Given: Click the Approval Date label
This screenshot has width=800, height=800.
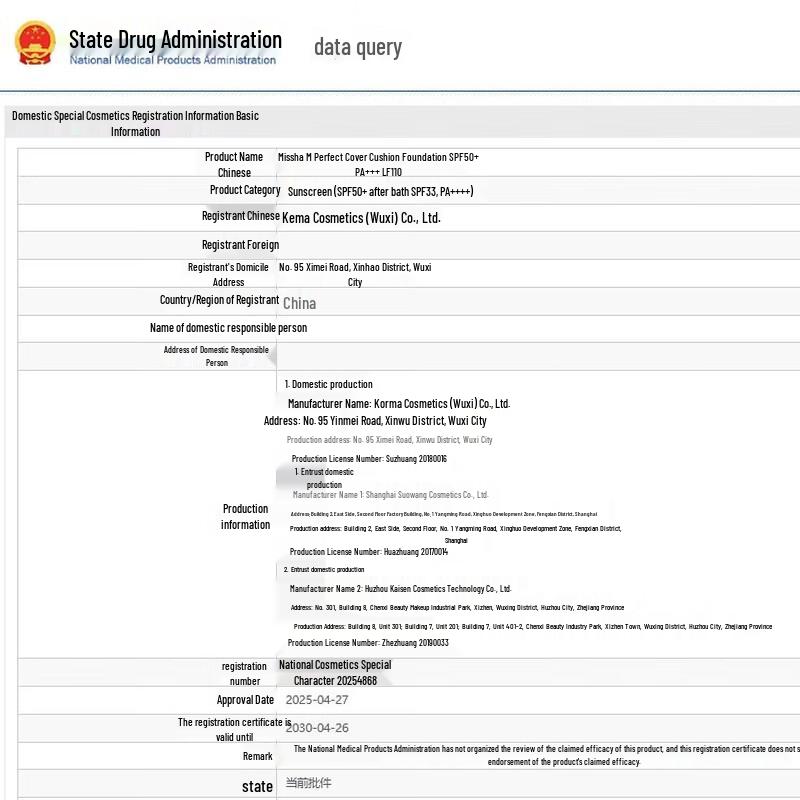Looking at the screenshot, I should [245, 700].
